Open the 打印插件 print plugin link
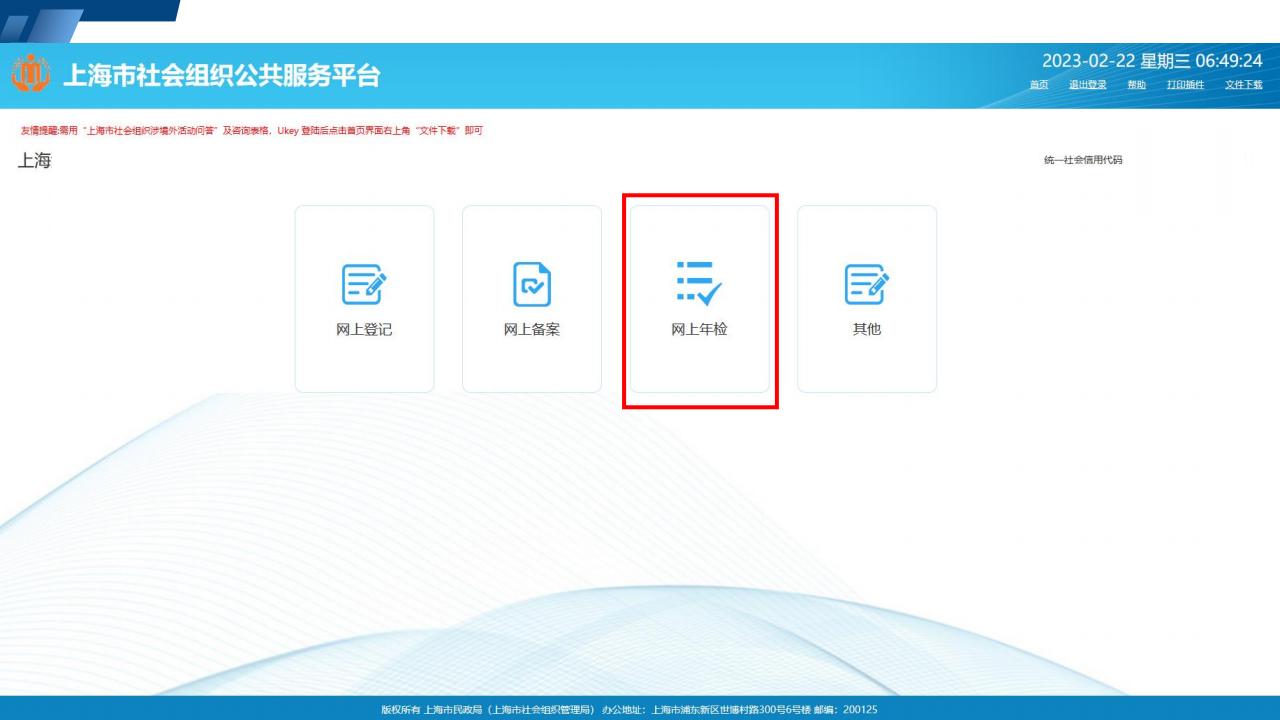Viewport: 1280px width, 720px height. click(1185, 85)
